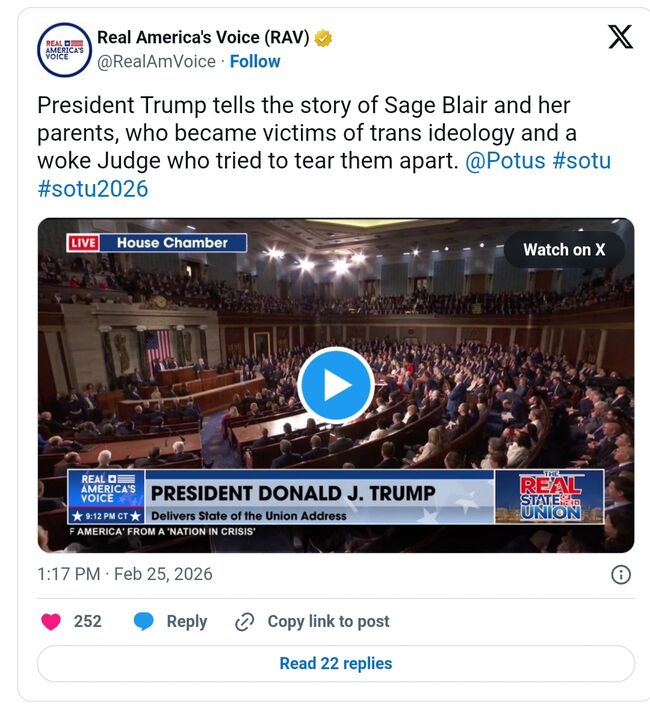Click the chain link copy icon

coord(244,622)
